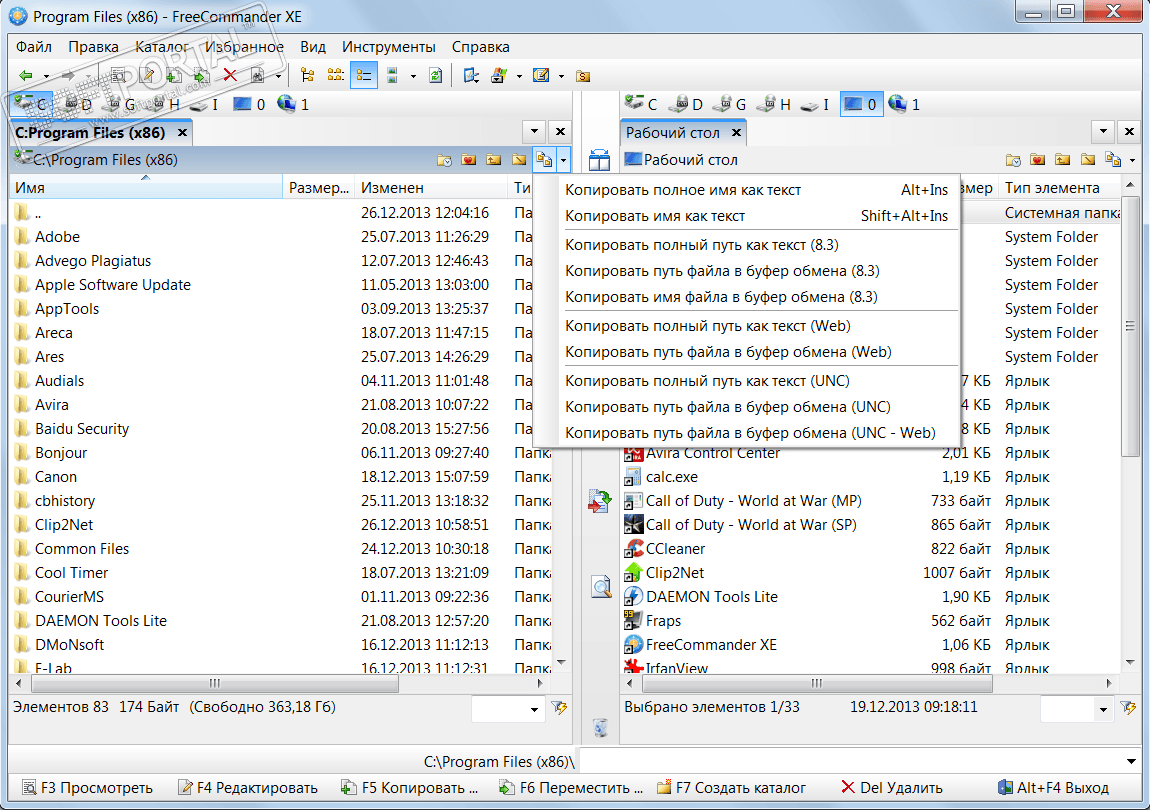1150x810 pixels.
Task: Click the View file toolbar icon
Action: point(117,76)
